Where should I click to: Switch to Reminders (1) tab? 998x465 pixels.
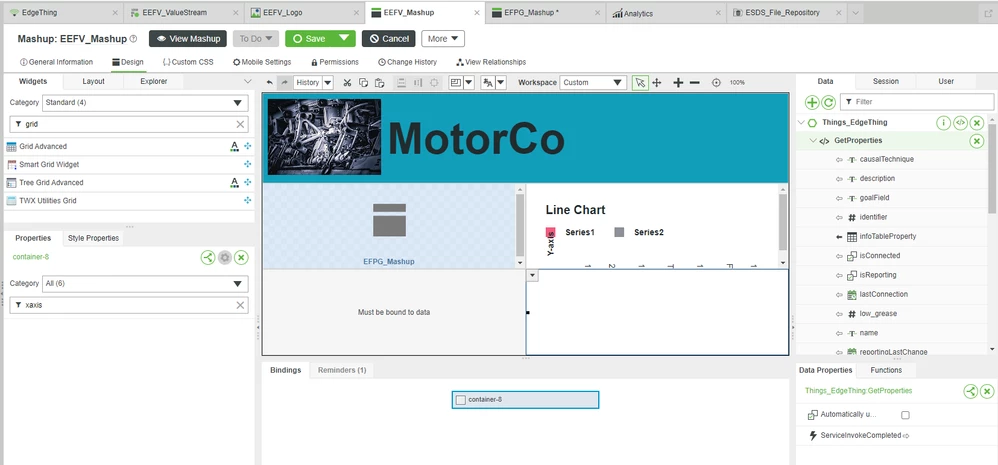click(342, 370)
